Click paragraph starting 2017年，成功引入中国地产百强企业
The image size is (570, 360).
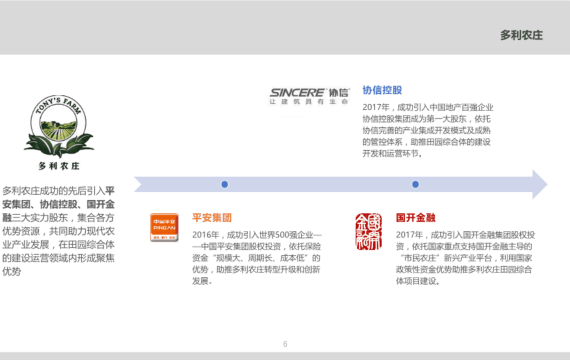[428, 130]
